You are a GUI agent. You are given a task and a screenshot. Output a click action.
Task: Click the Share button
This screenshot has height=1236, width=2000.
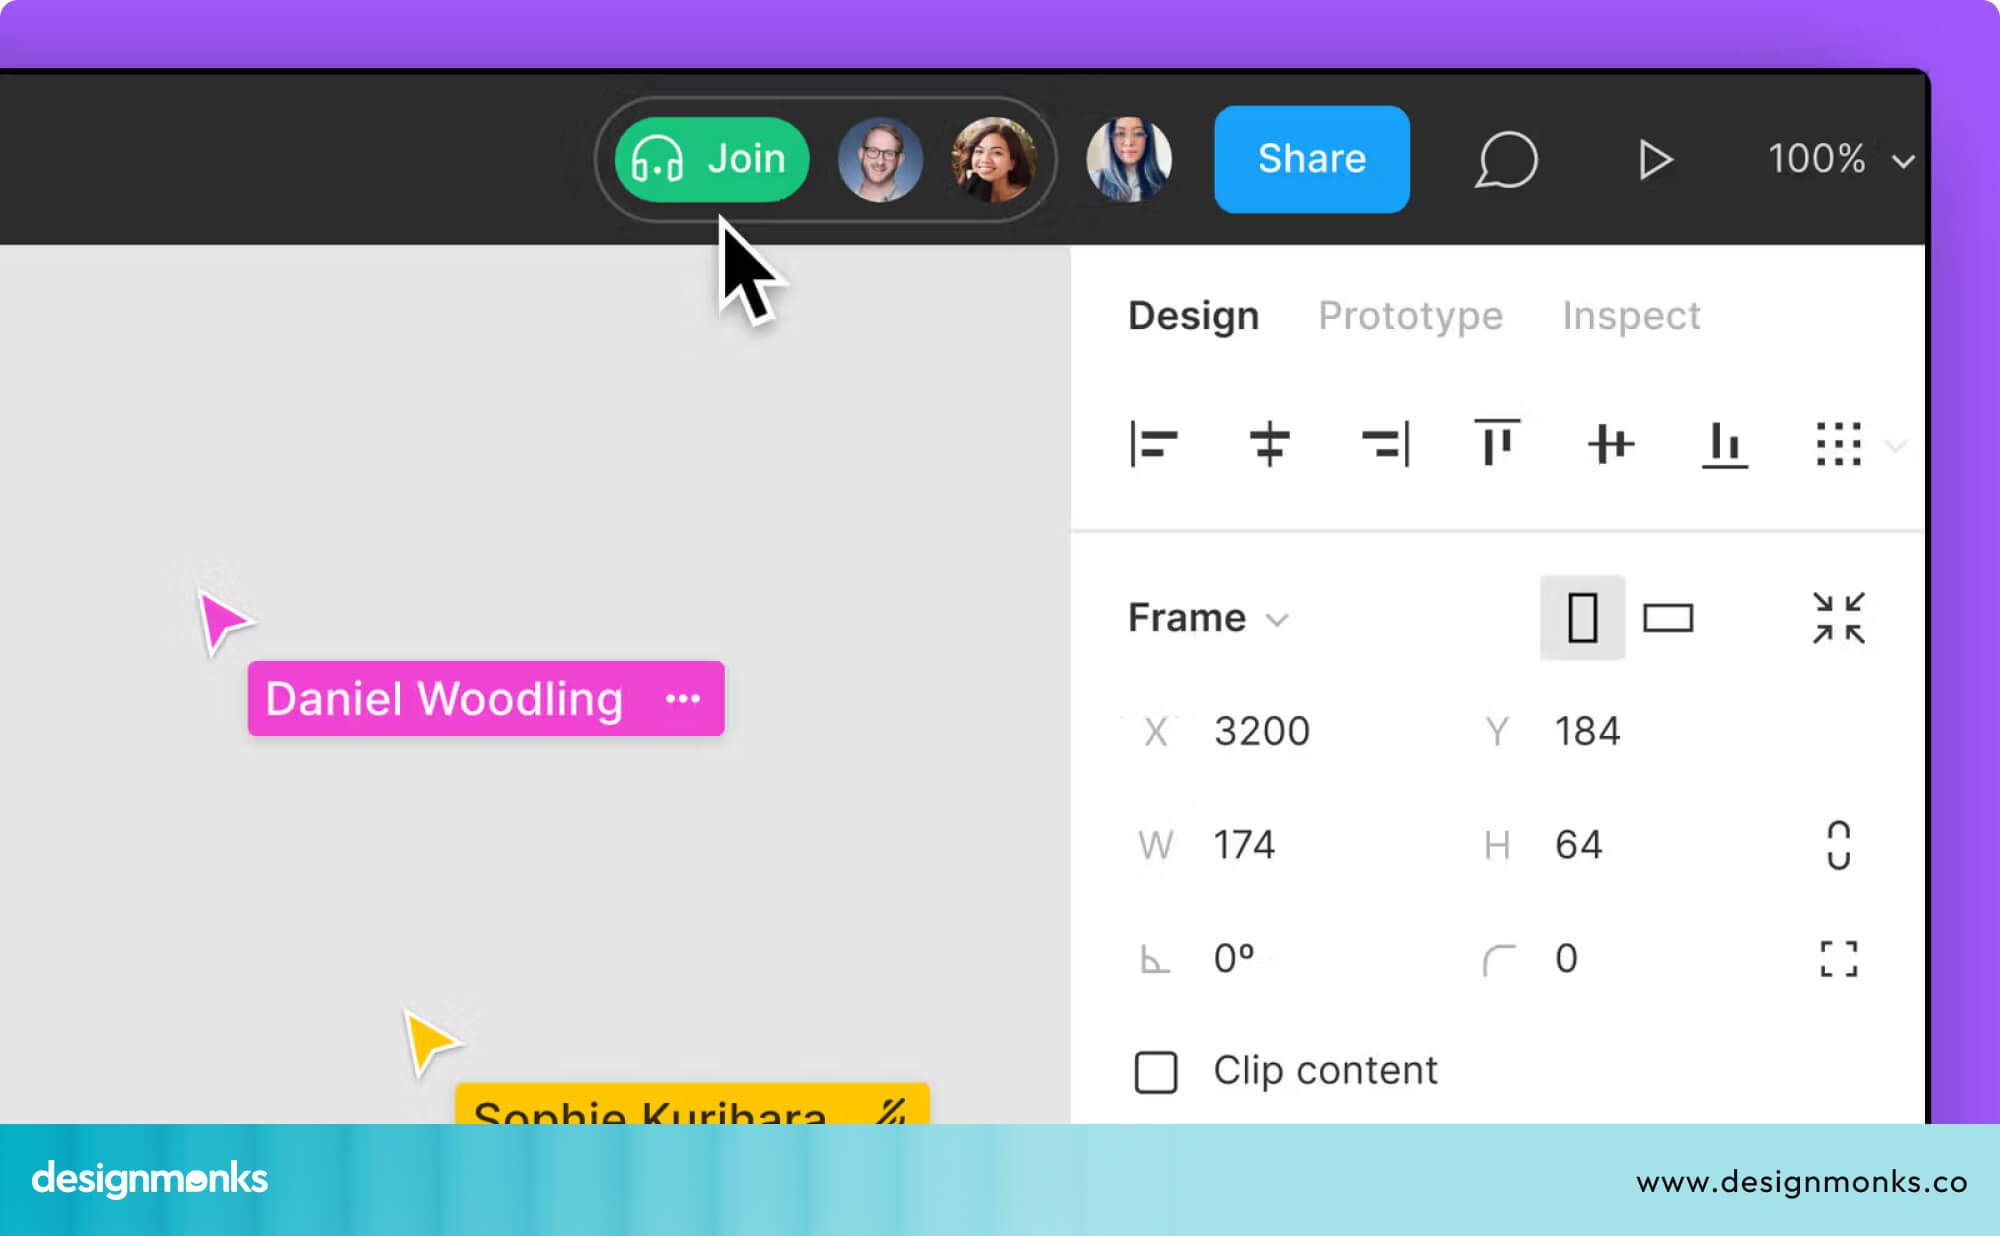(x=1311, y=159)
